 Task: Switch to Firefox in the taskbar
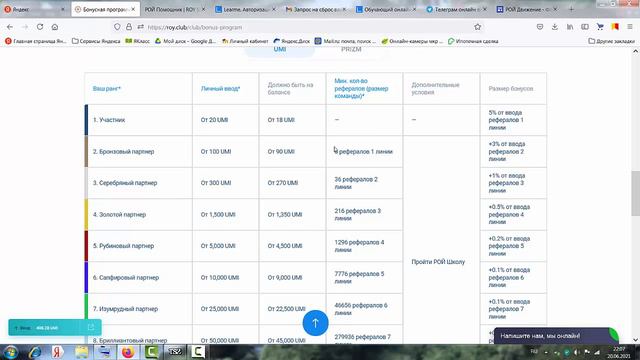click(x=128, y=352)
